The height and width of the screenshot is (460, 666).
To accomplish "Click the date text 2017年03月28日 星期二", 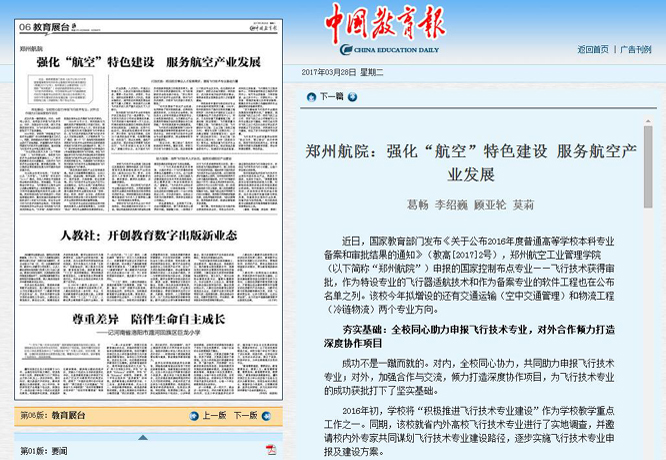I will coord(342,73).
